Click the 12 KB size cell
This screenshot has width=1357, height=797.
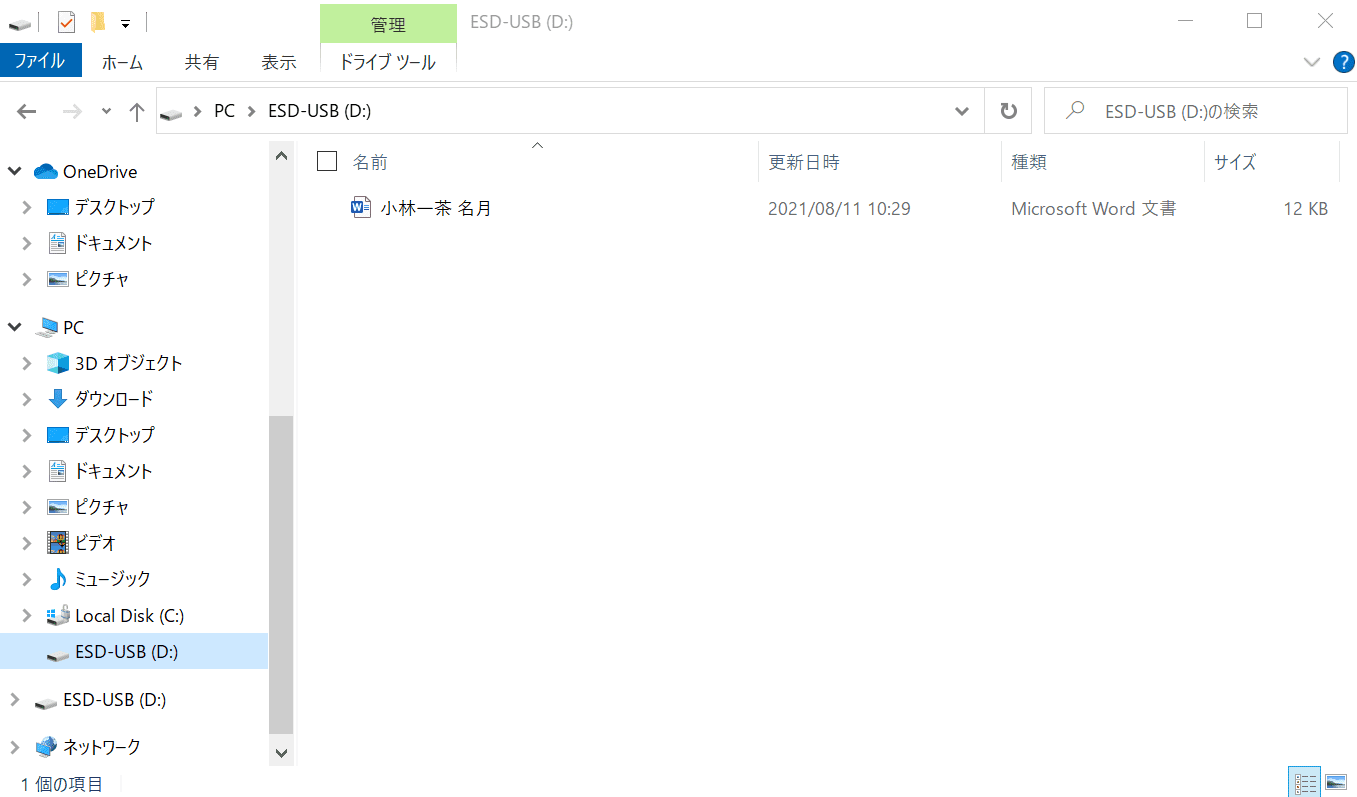tap(1305, 209)
